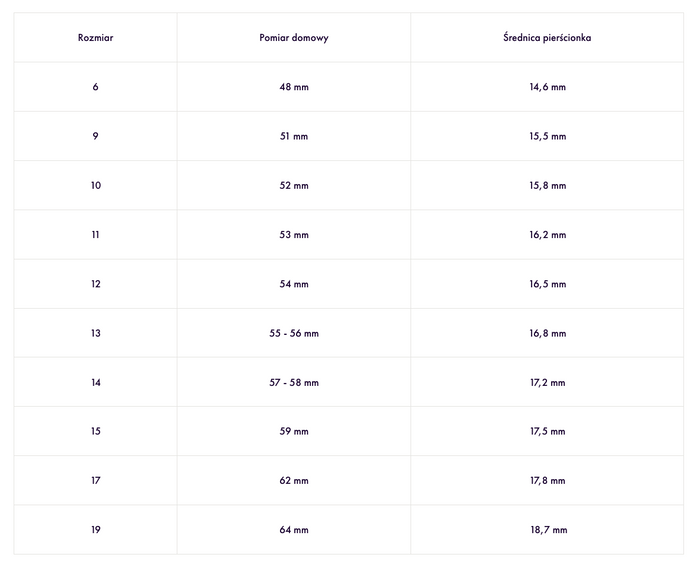
Task: Select the "15,5 mm" diameter value
Action: (547, 136)
